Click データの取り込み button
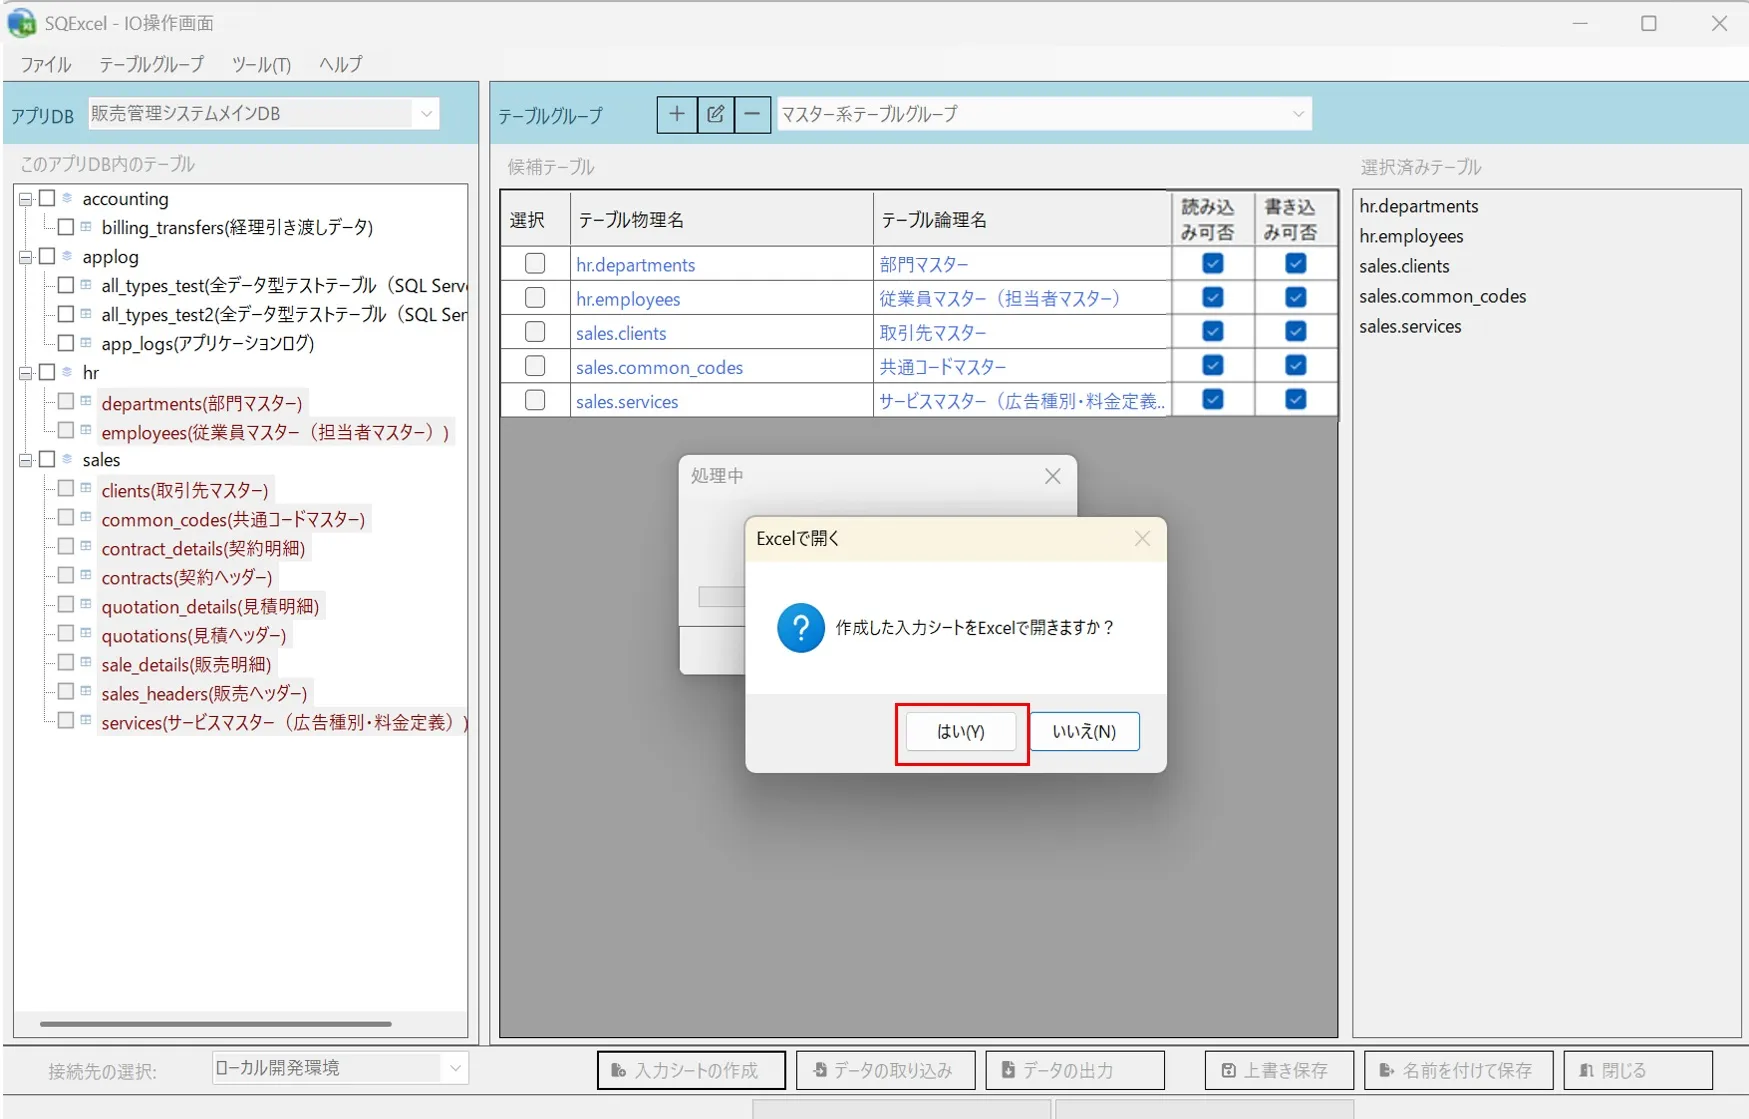The image size is (1749, 1119). tap(885, 1070)
